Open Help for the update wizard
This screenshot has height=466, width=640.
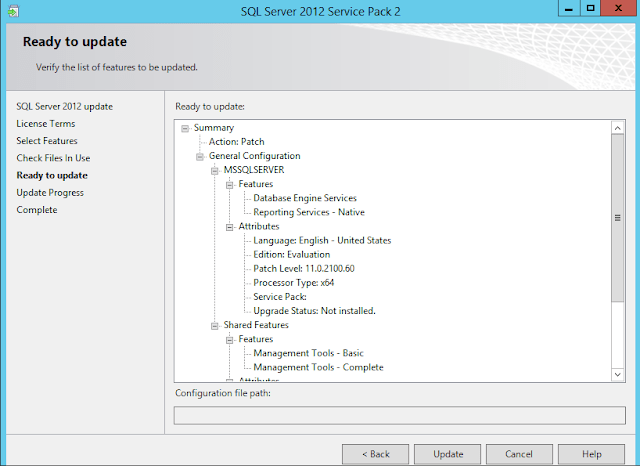(x=592, y=454)
